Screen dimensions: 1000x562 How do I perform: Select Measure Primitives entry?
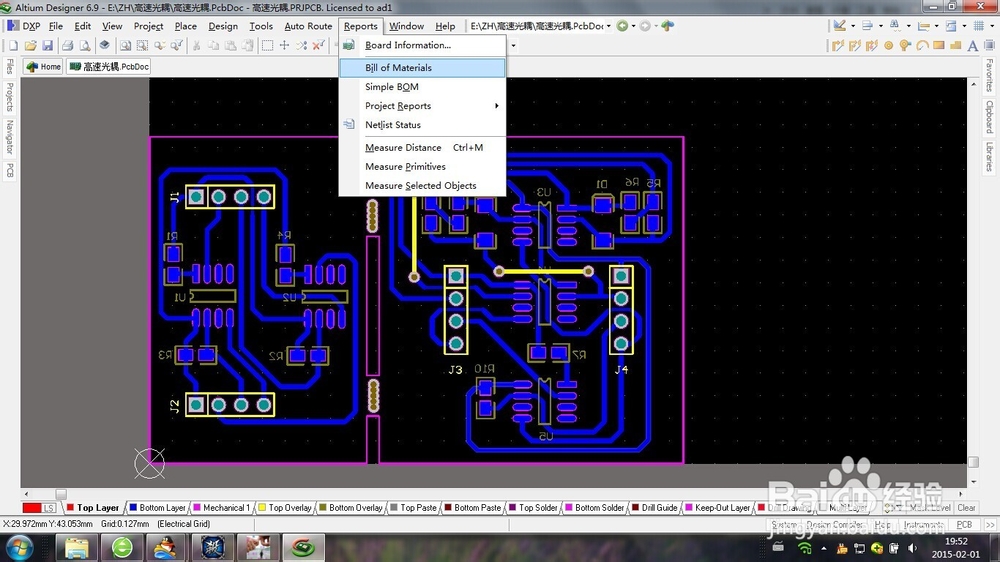pyautogui.click(x=422, y=166)
